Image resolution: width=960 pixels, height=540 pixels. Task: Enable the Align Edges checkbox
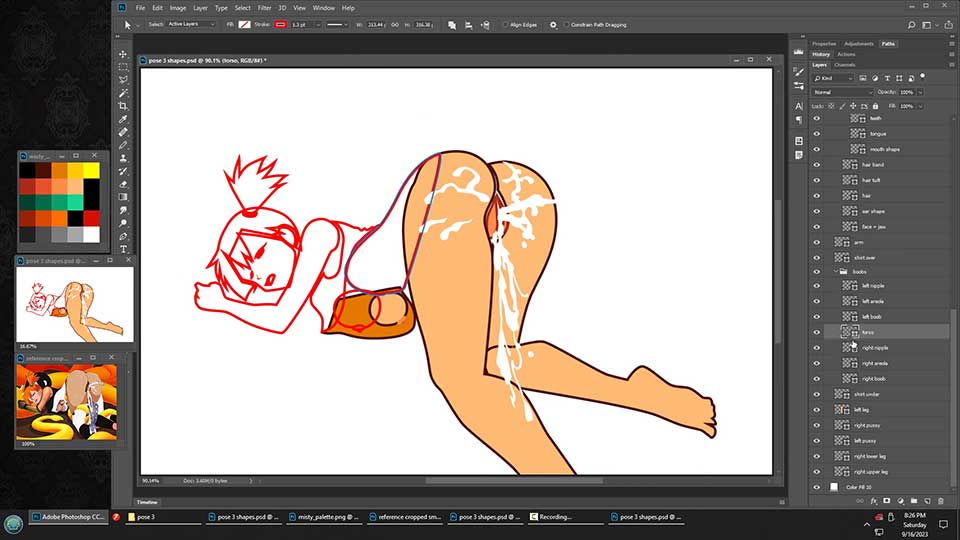505,24
